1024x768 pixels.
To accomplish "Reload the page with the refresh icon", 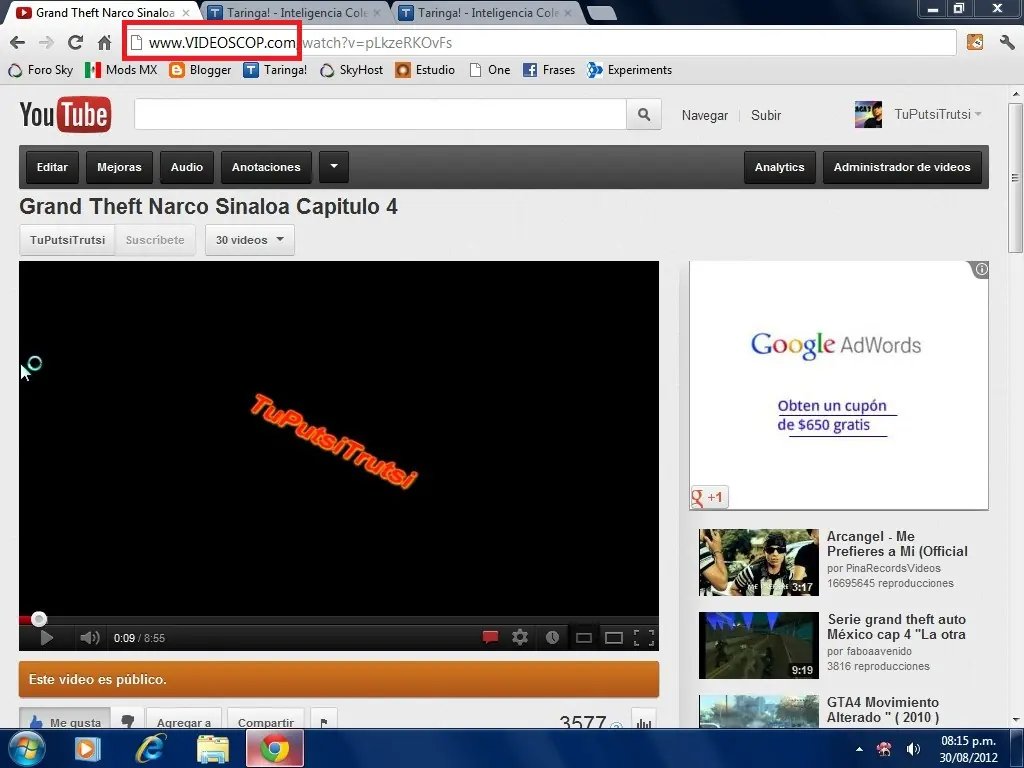I will [x=75, y=43].
